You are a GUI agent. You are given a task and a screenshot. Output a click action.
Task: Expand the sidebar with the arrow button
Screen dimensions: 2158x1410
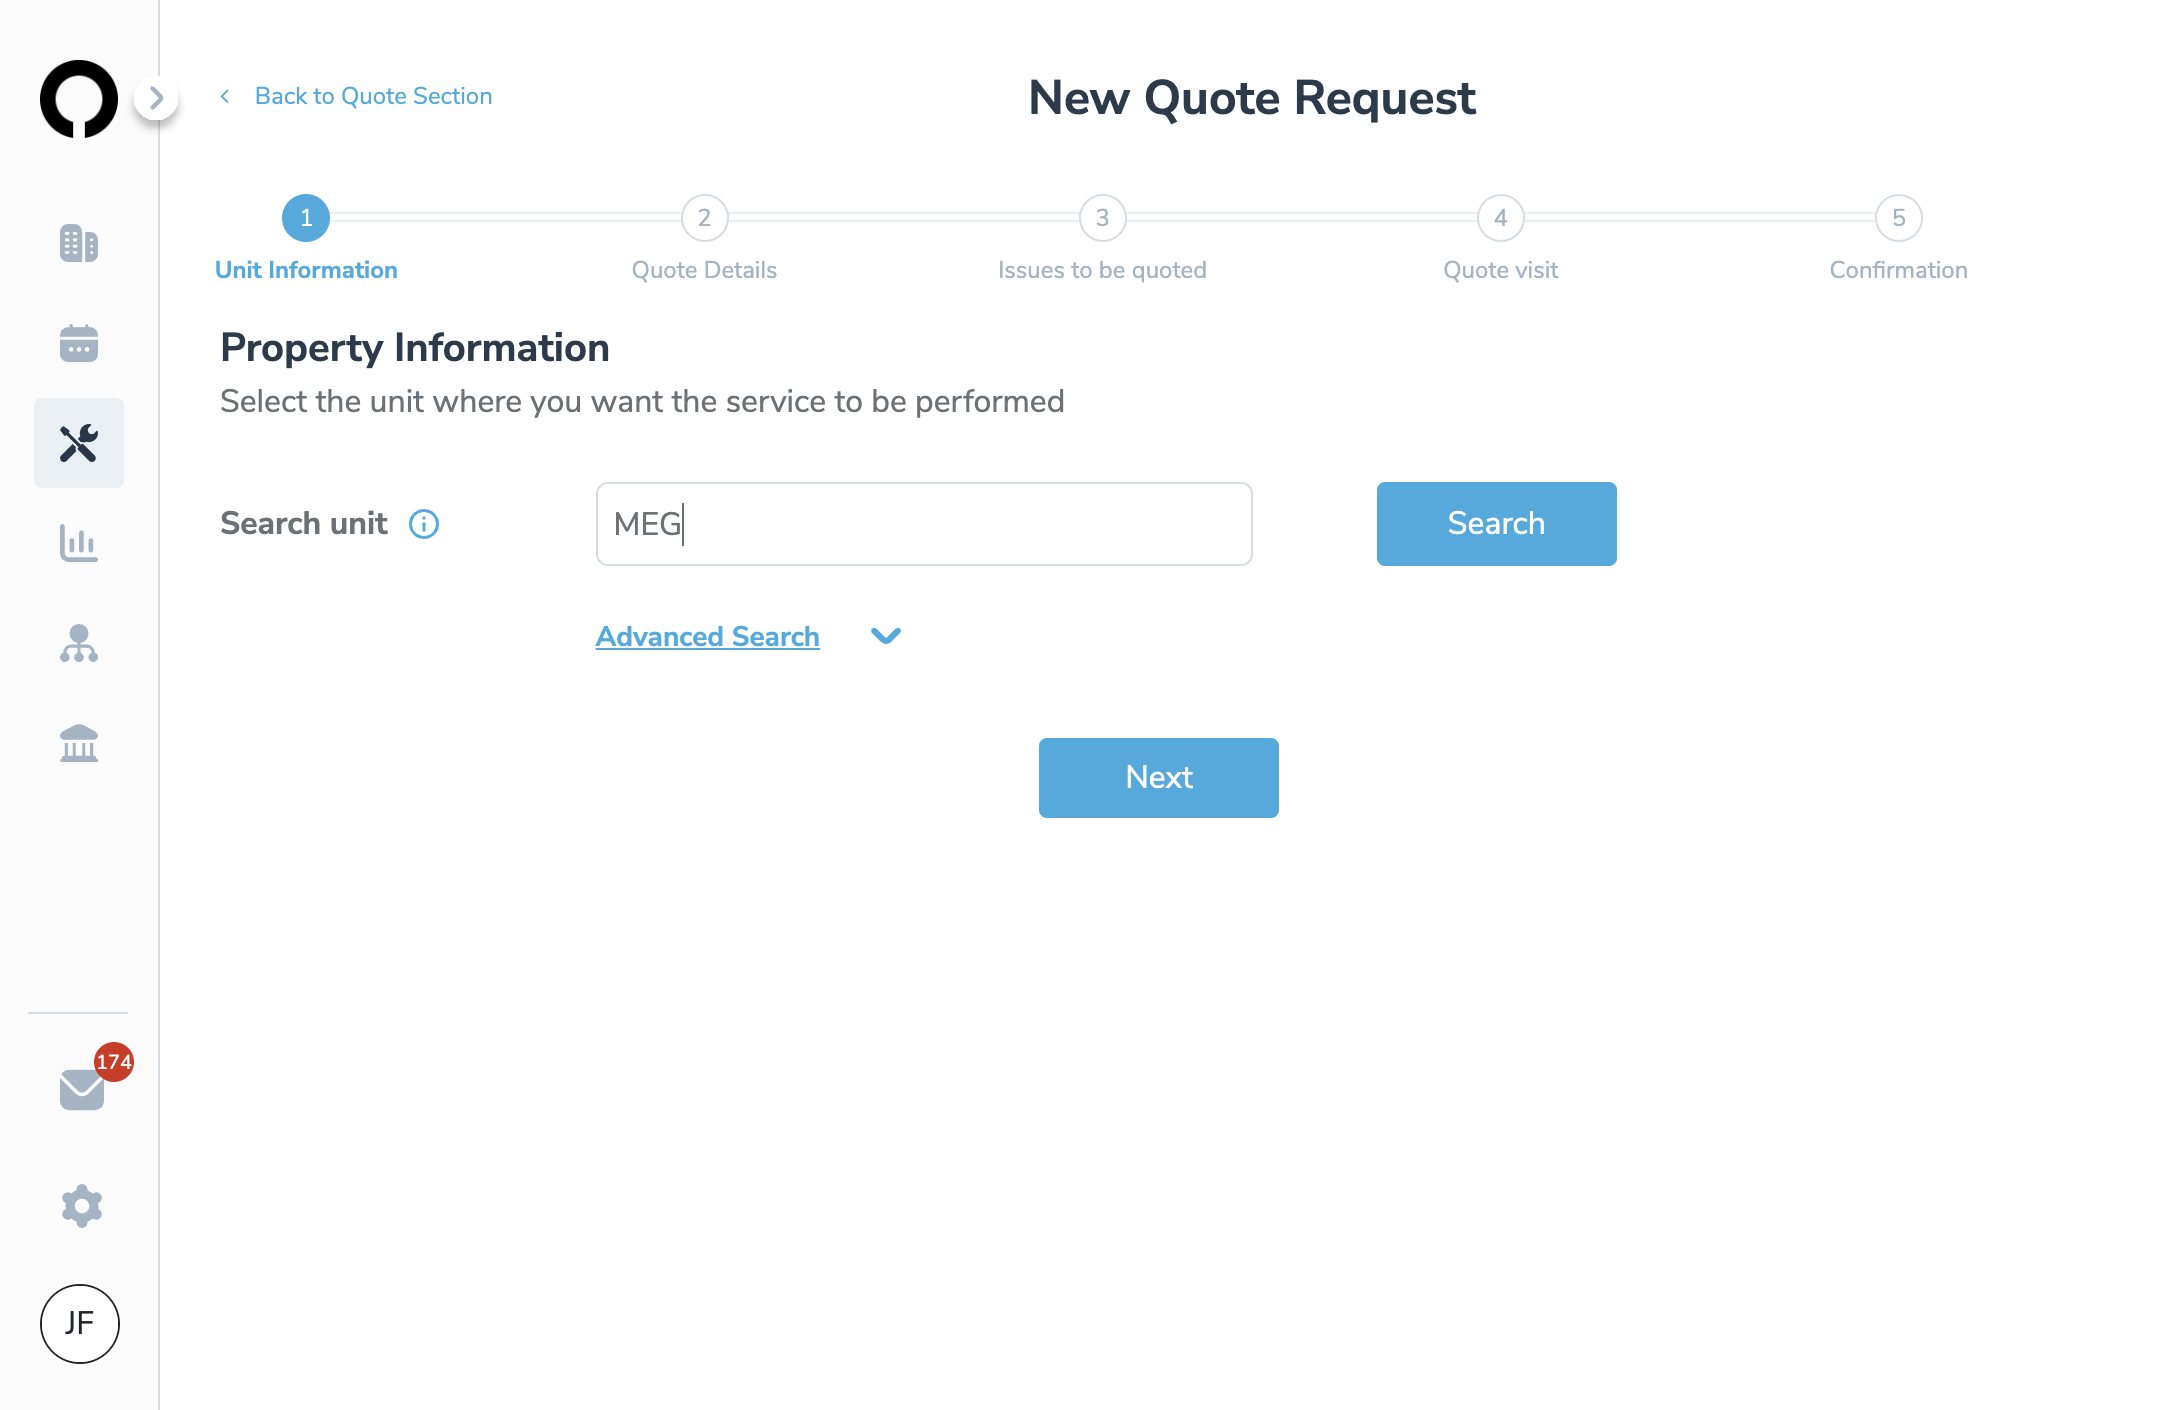[x=156, y=98]
